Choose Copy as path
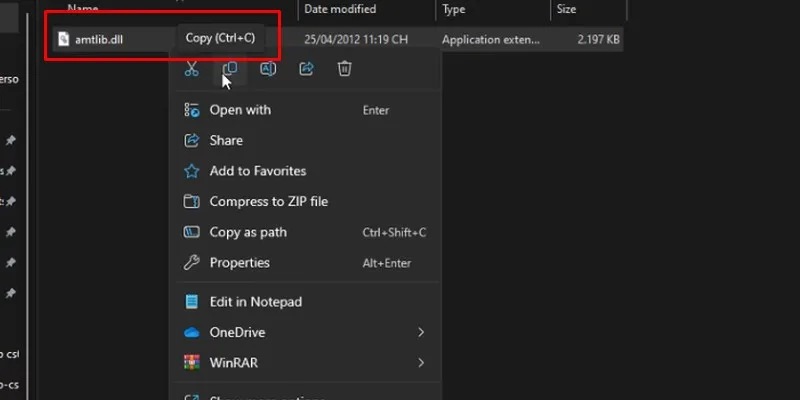Screen dimensions: 800x400 pos(248,232)
